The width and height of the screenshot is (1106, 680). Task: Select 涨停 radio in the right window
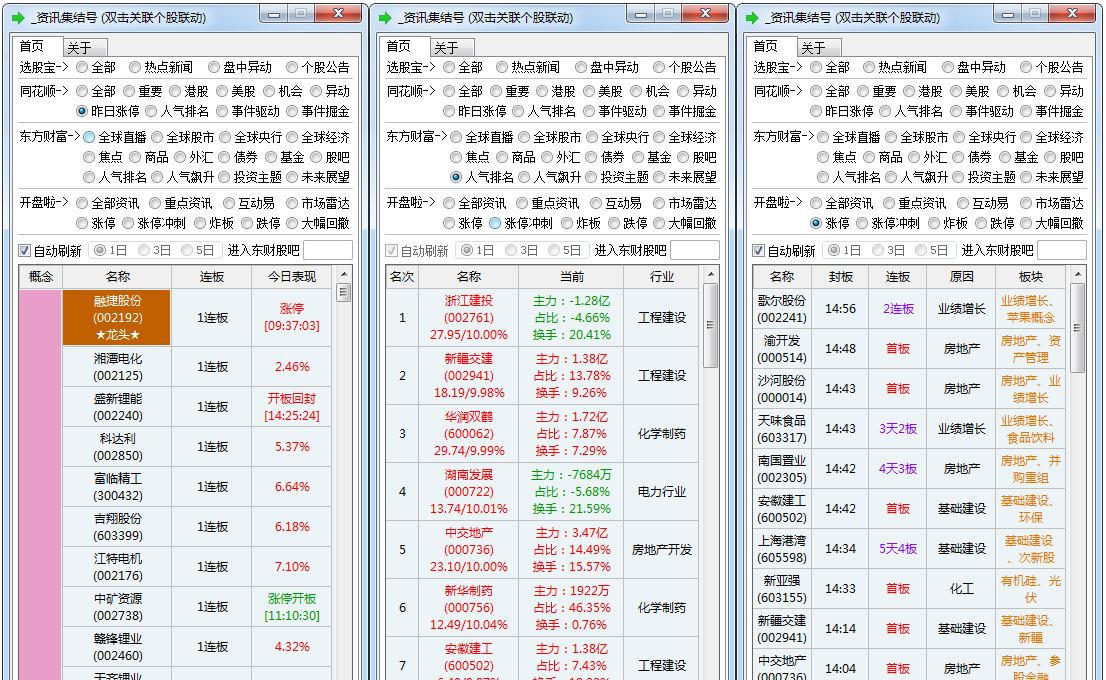pyautogui.click(x=815, y=223)
